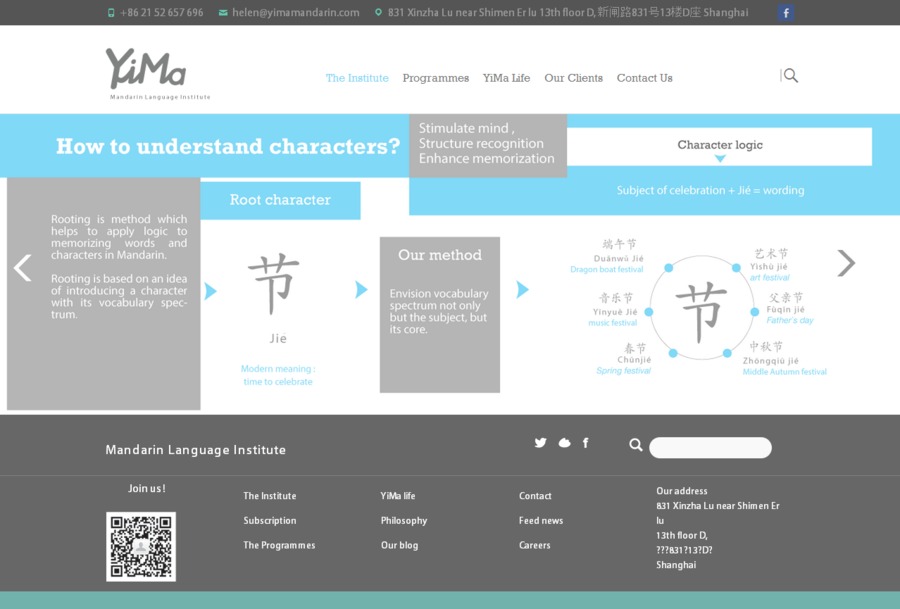
Task: Open footer link Feed news
Action: (x=541, y=521)
